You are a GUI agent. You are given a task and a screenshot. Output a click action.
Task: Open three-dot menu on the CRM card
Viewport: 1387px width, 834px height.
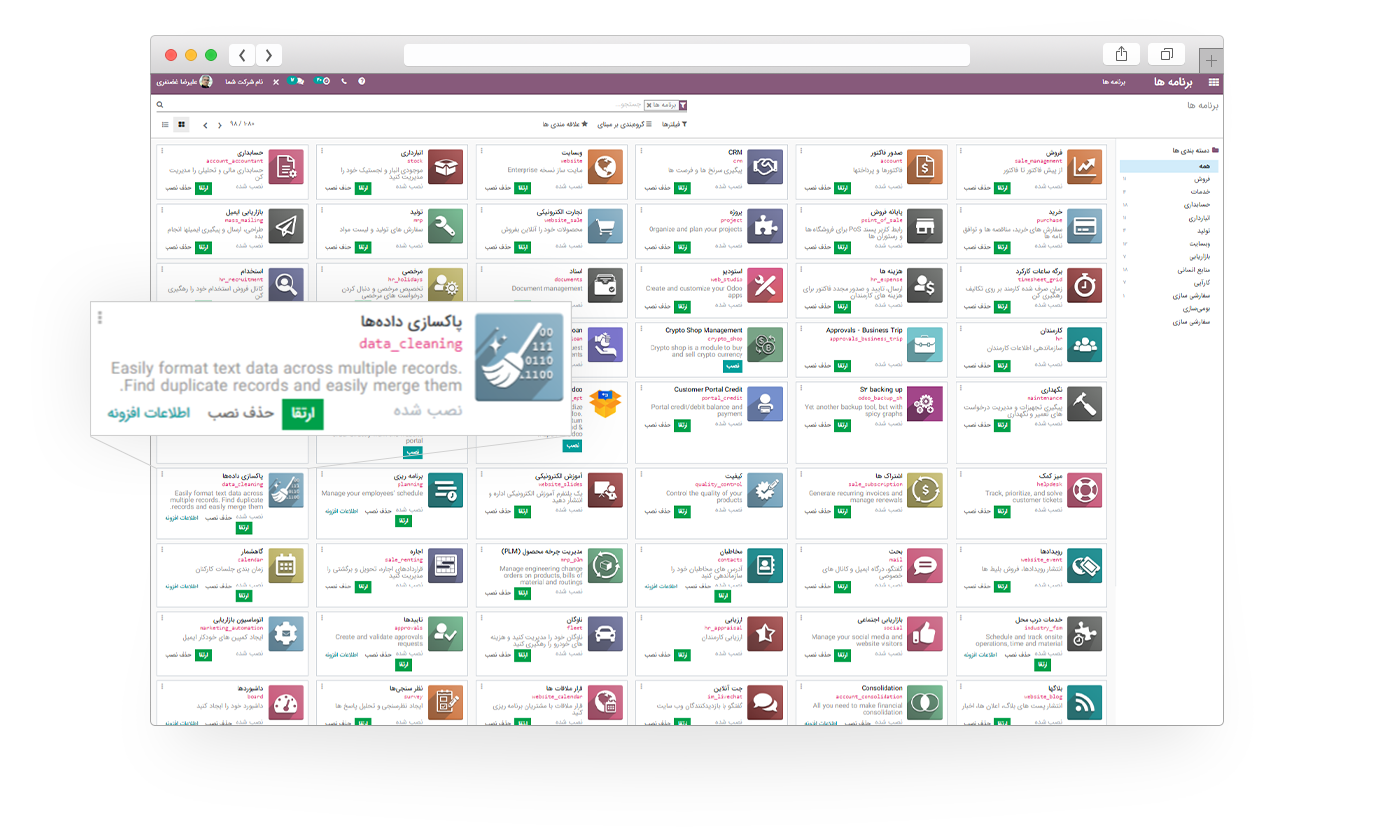637,152
